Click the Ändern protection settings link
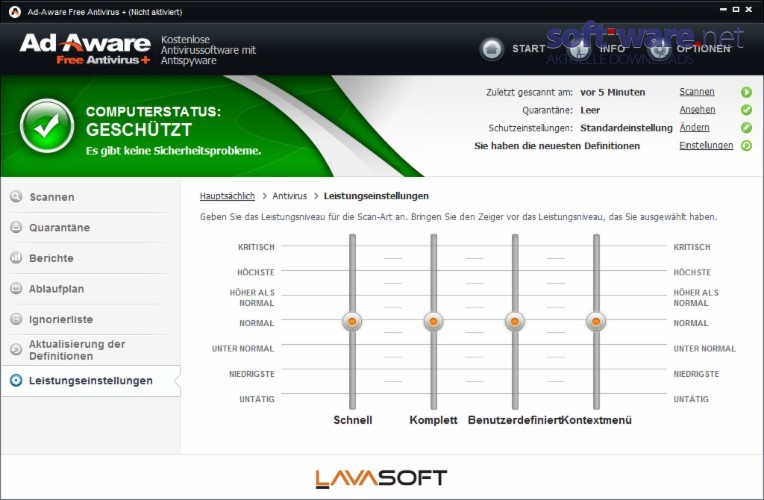 pos(694,128)
